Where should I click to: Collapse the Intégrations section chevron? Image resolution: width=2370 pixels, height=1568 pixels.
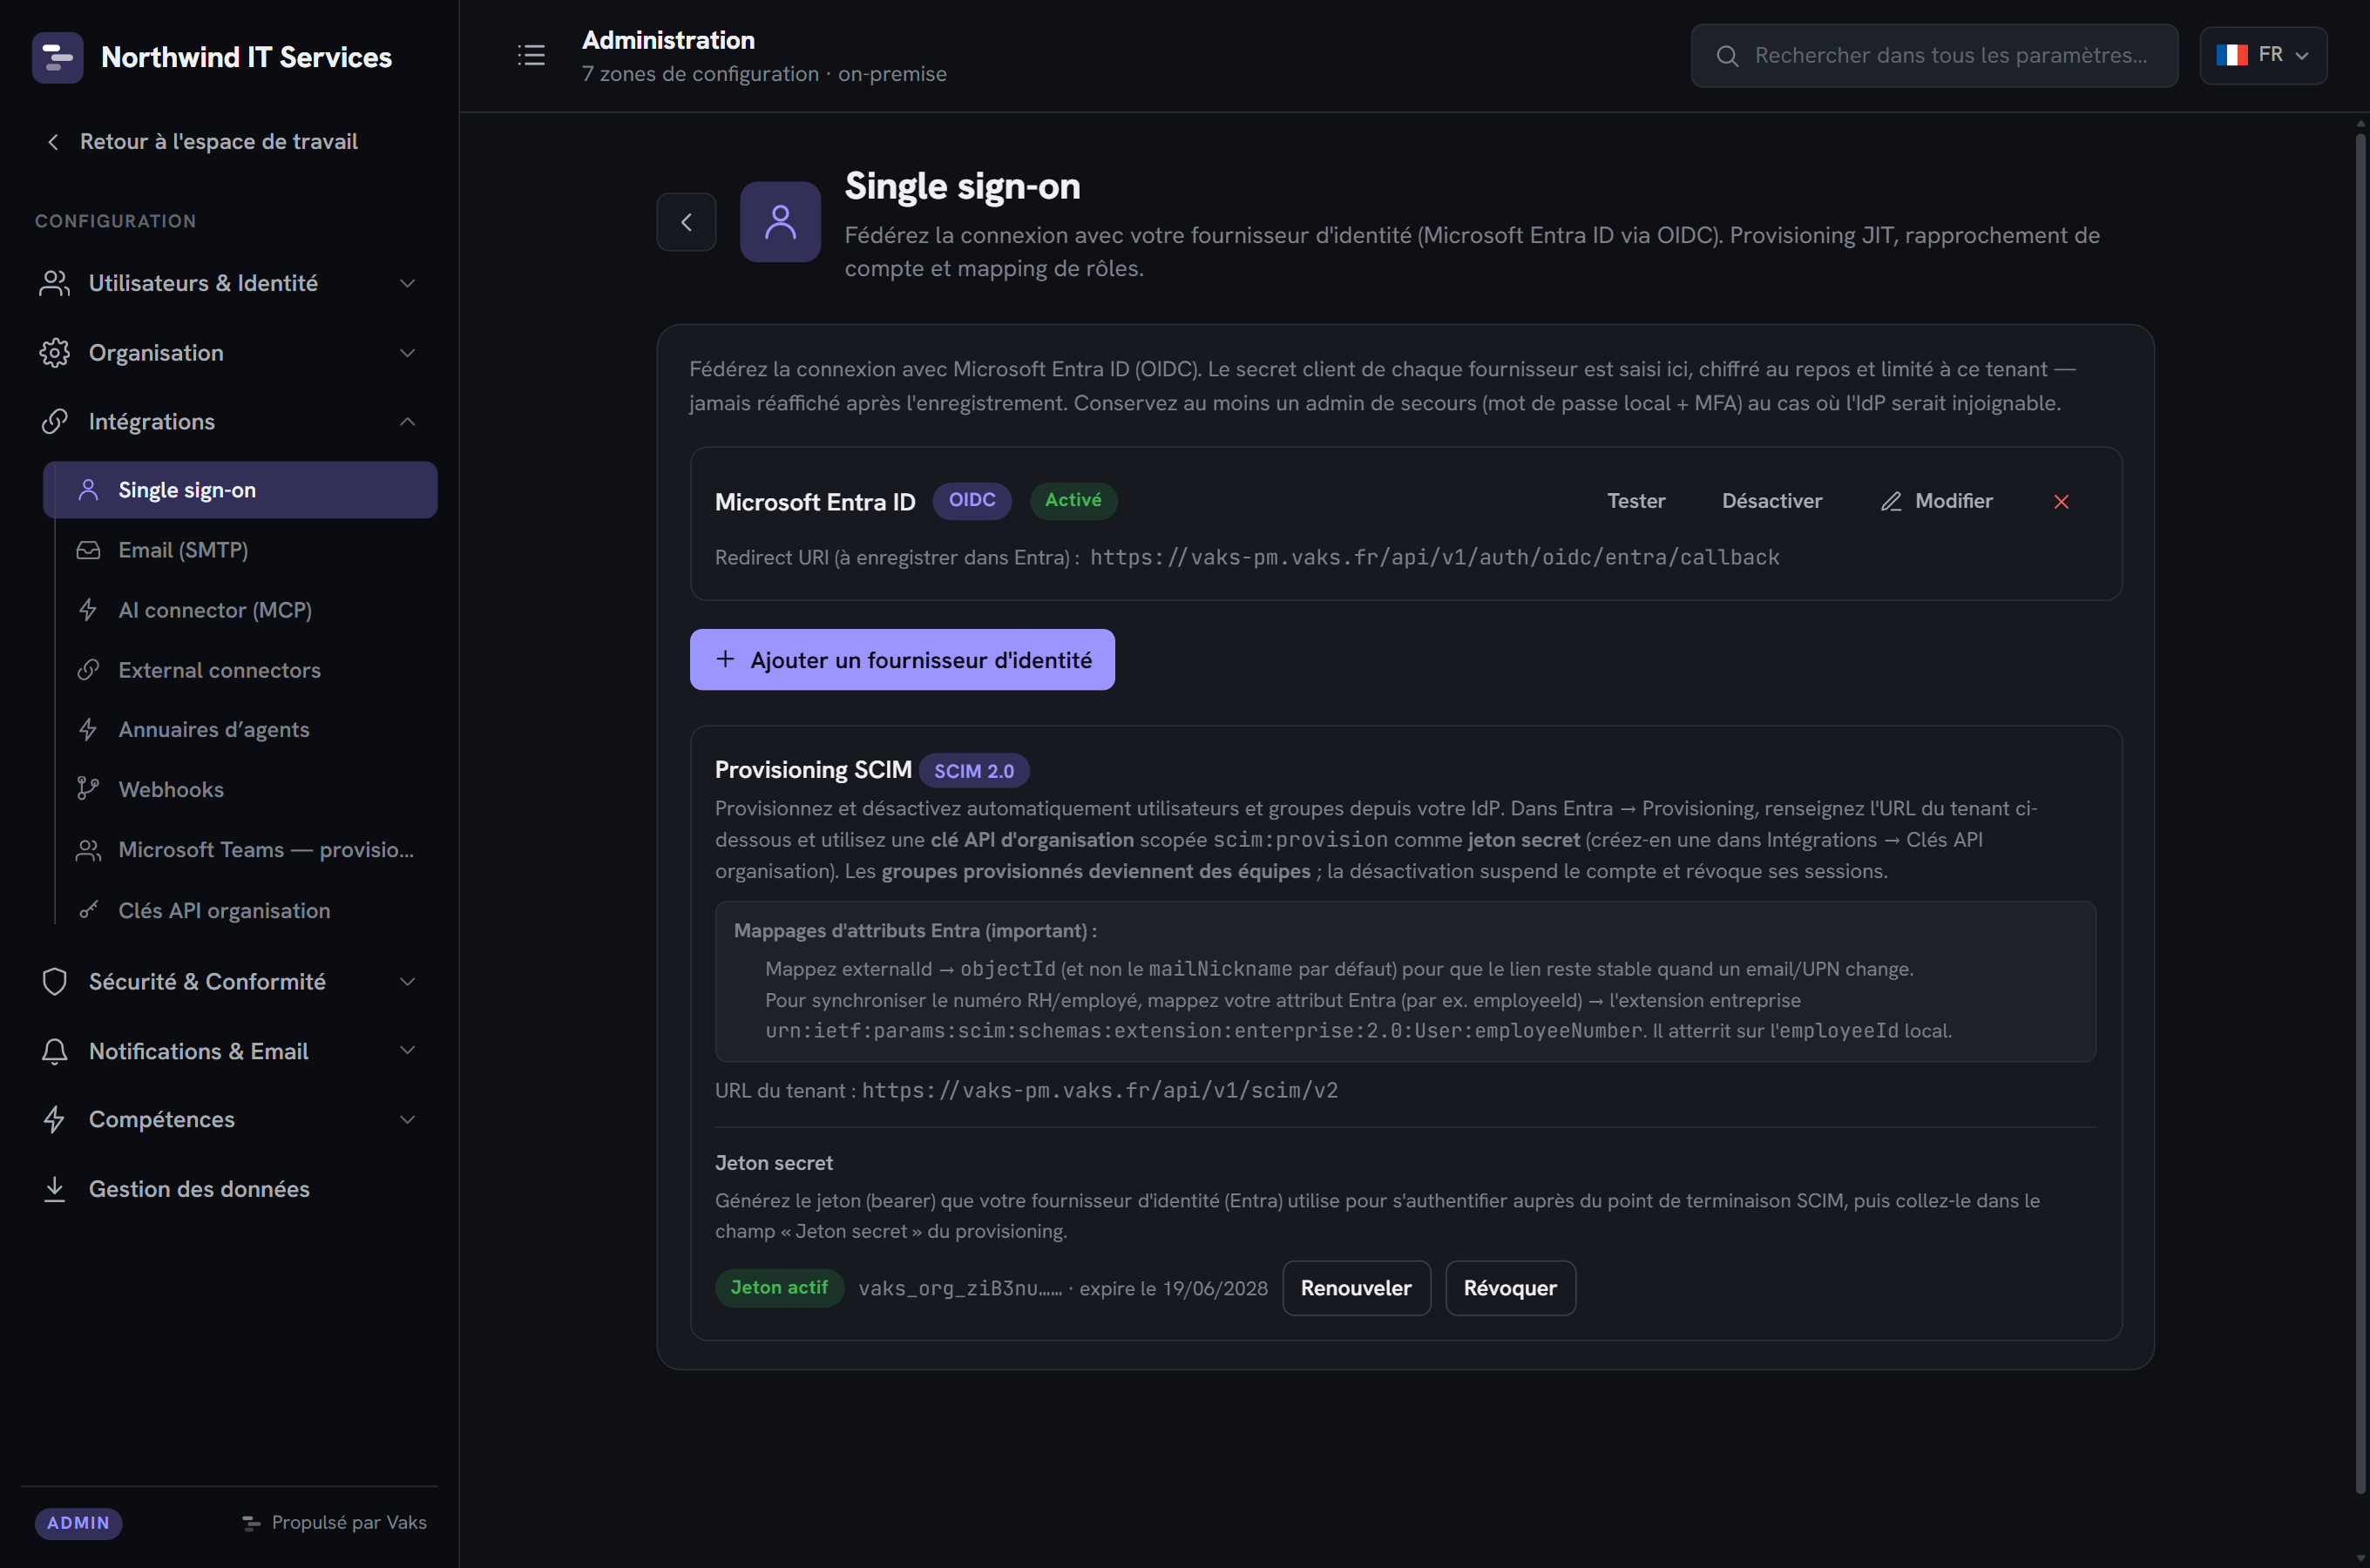click(x=407, y=422)
